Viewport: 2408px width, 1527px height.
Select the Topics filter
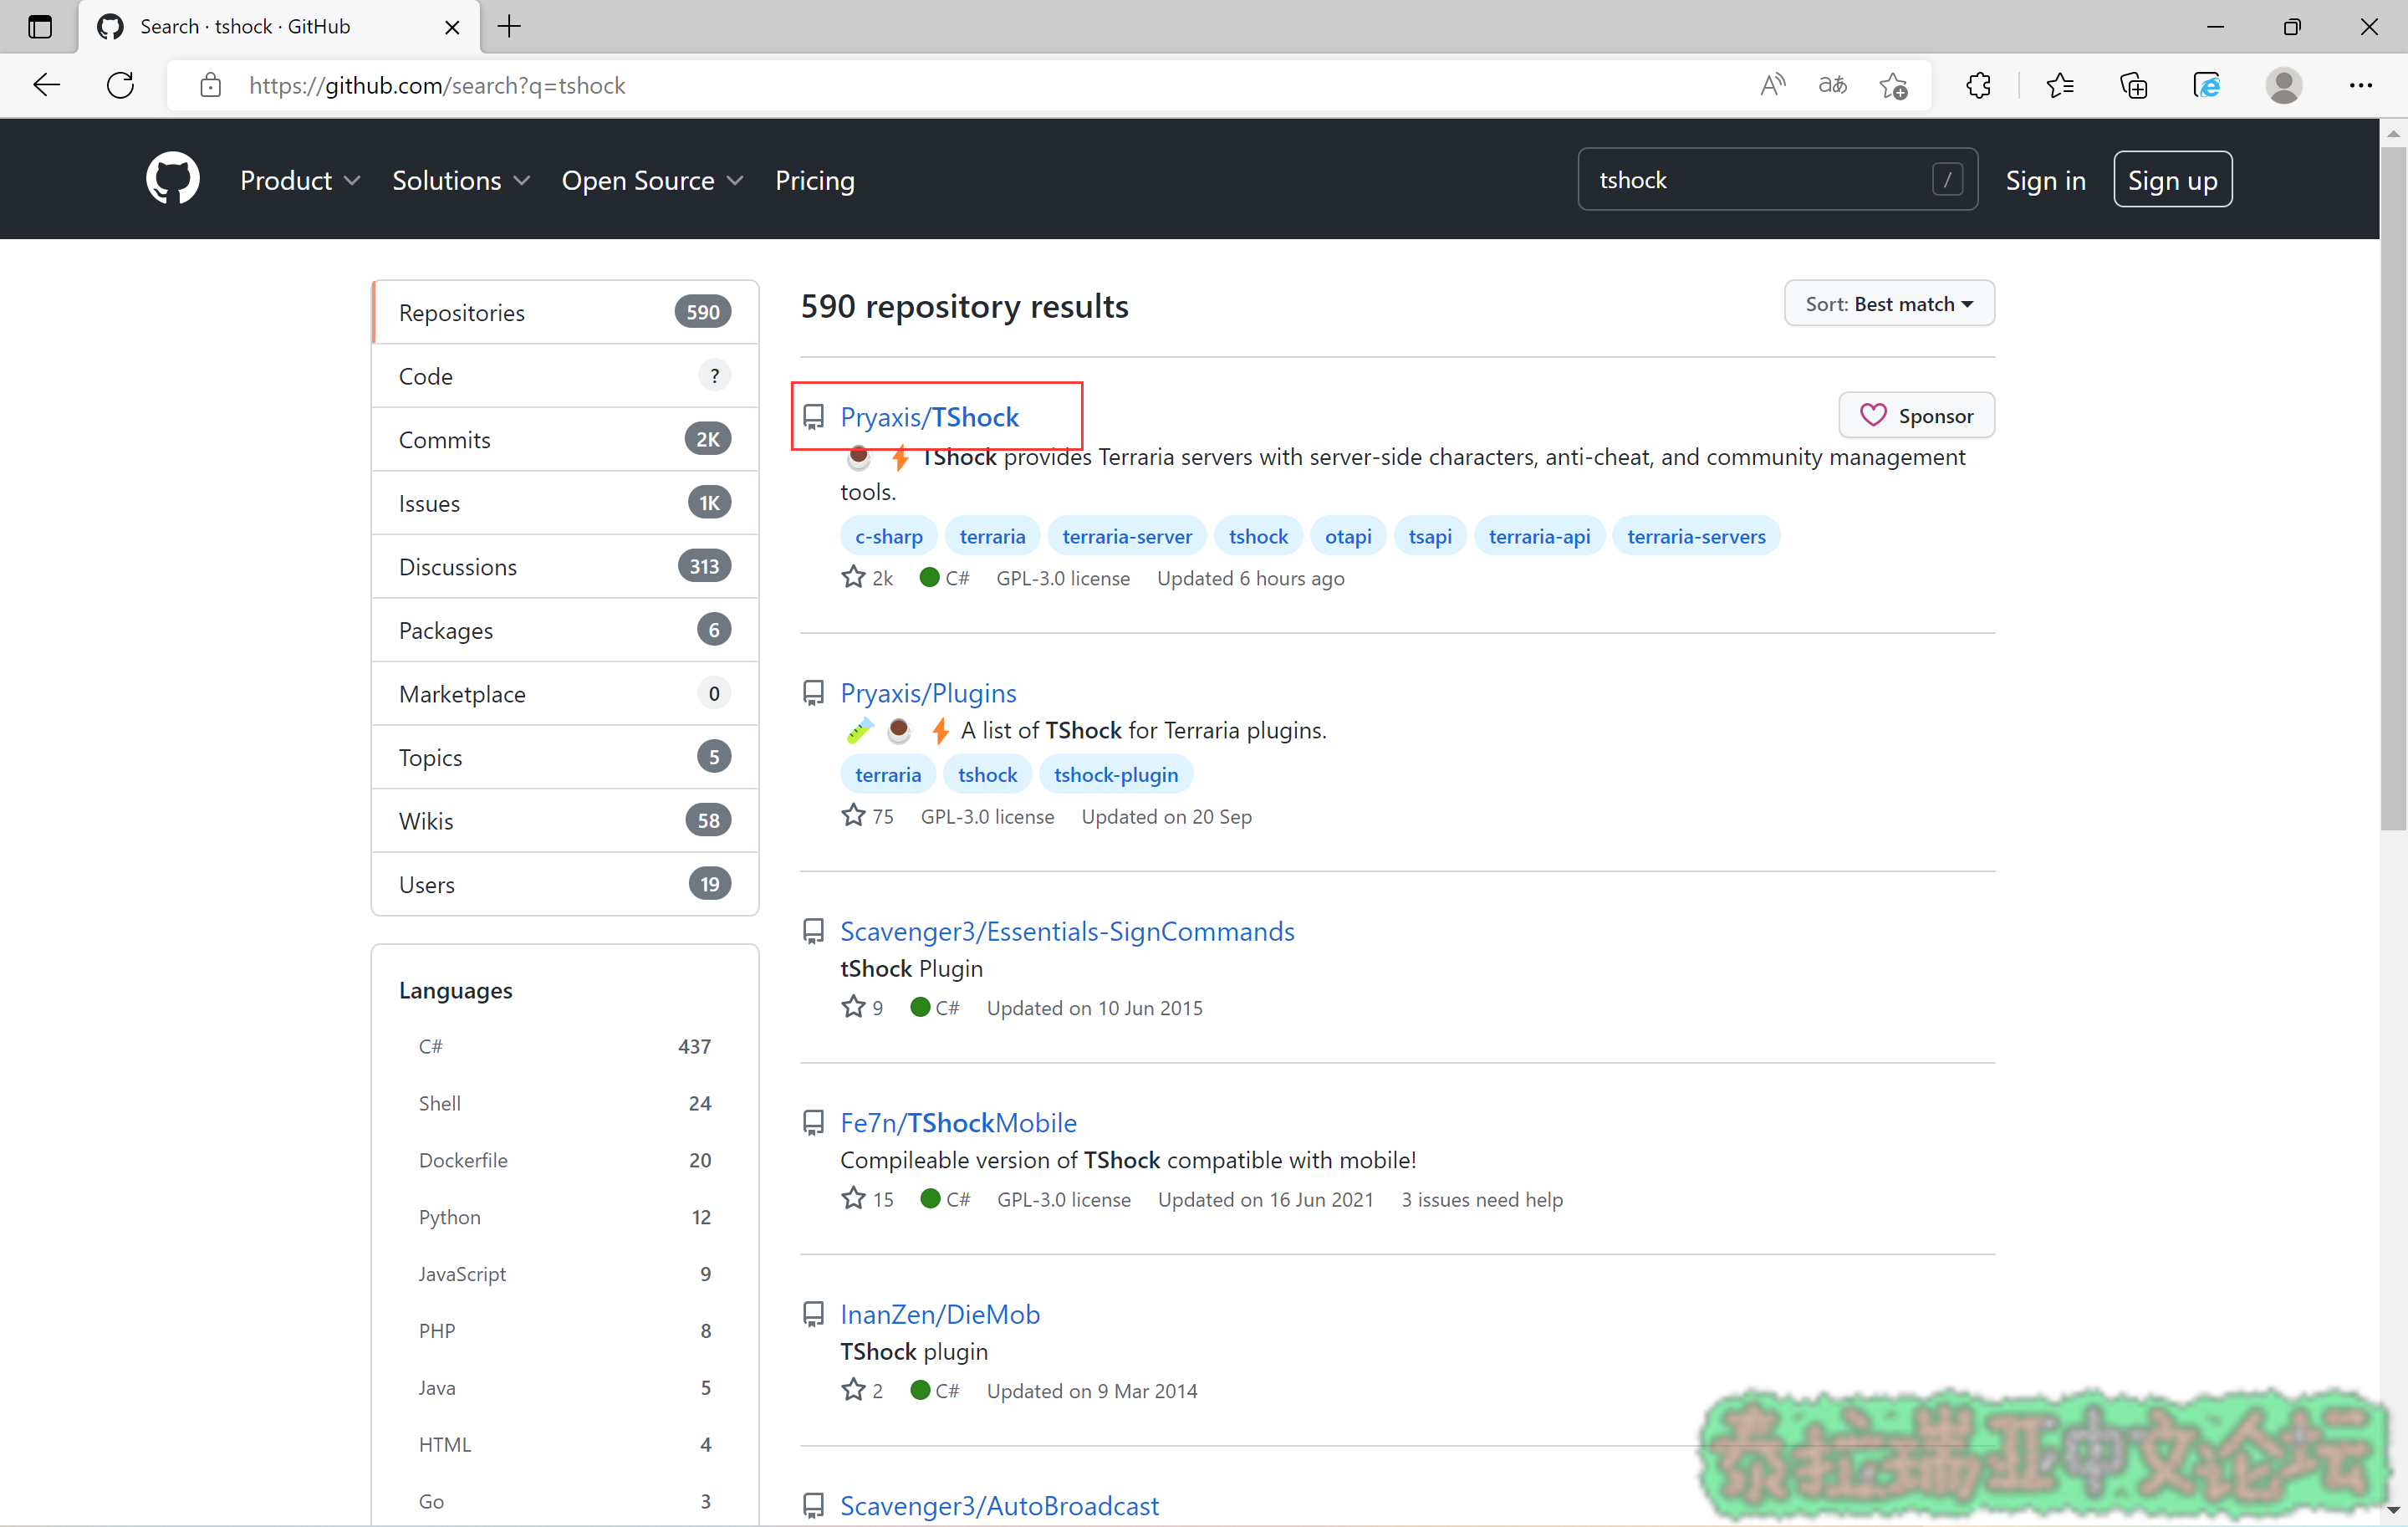(565, 757)
